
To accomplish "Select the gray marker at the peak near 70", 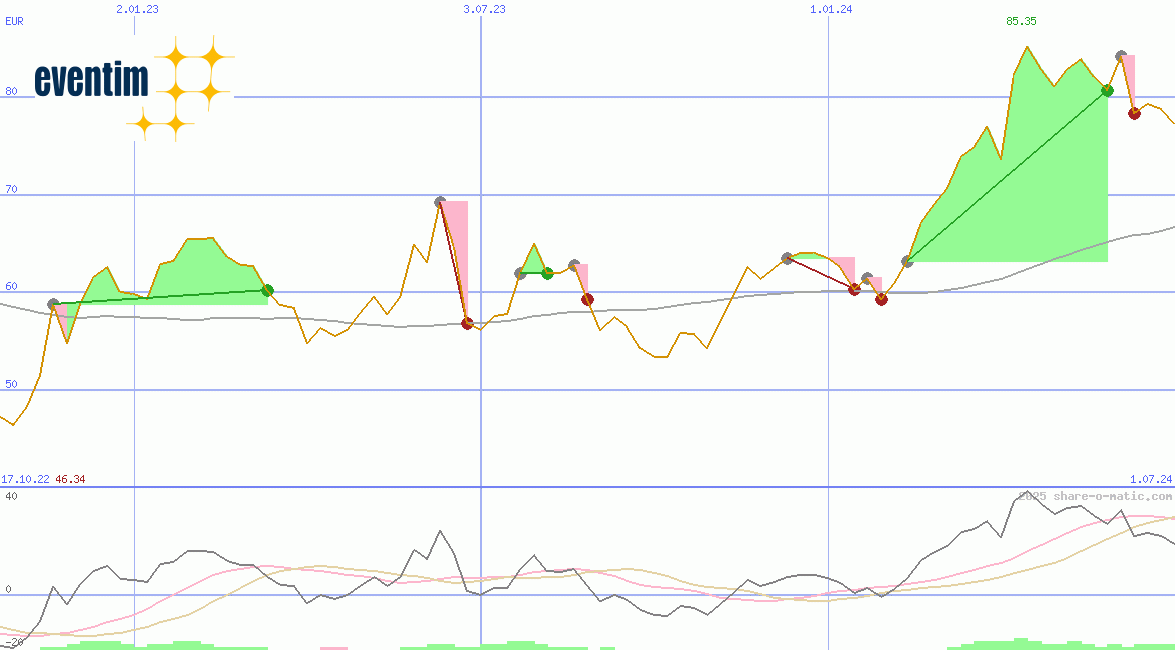I will point(440,202).
